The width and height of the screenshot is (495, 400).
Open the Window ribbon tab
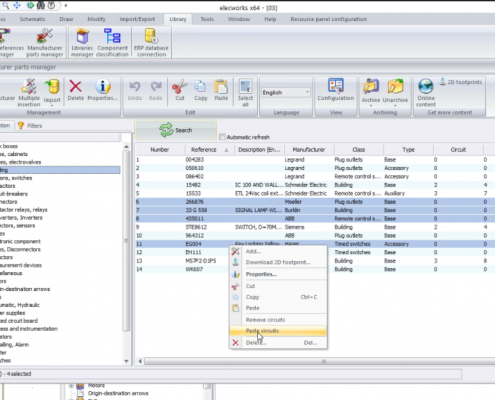pyautogui.click(x=239, y=19)
